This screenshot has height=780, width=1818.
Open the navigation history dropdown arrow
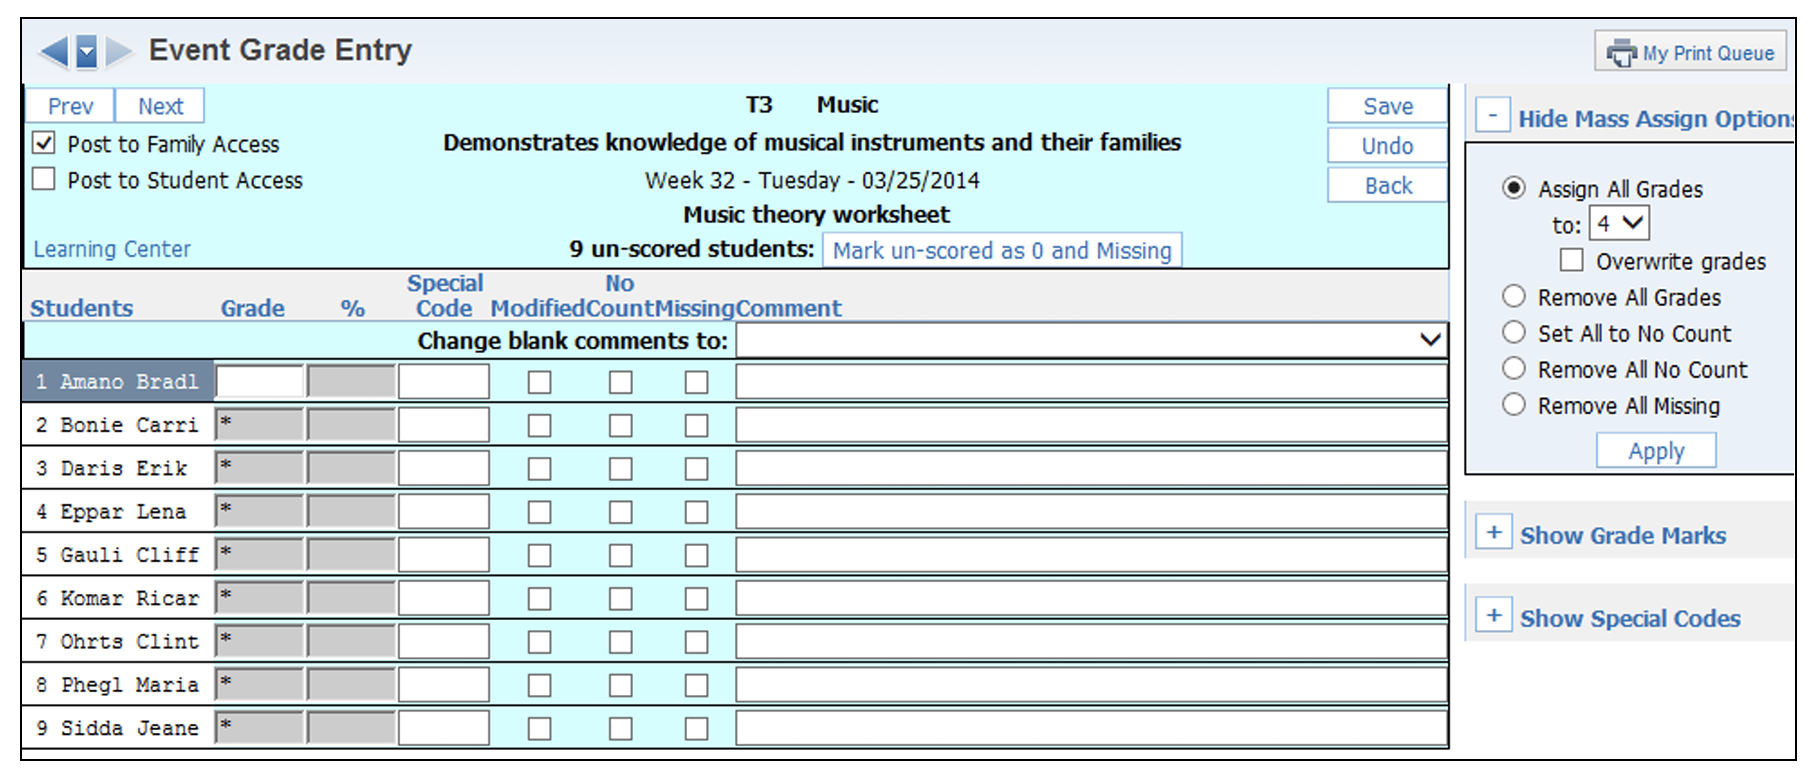[x=87, y=51]
